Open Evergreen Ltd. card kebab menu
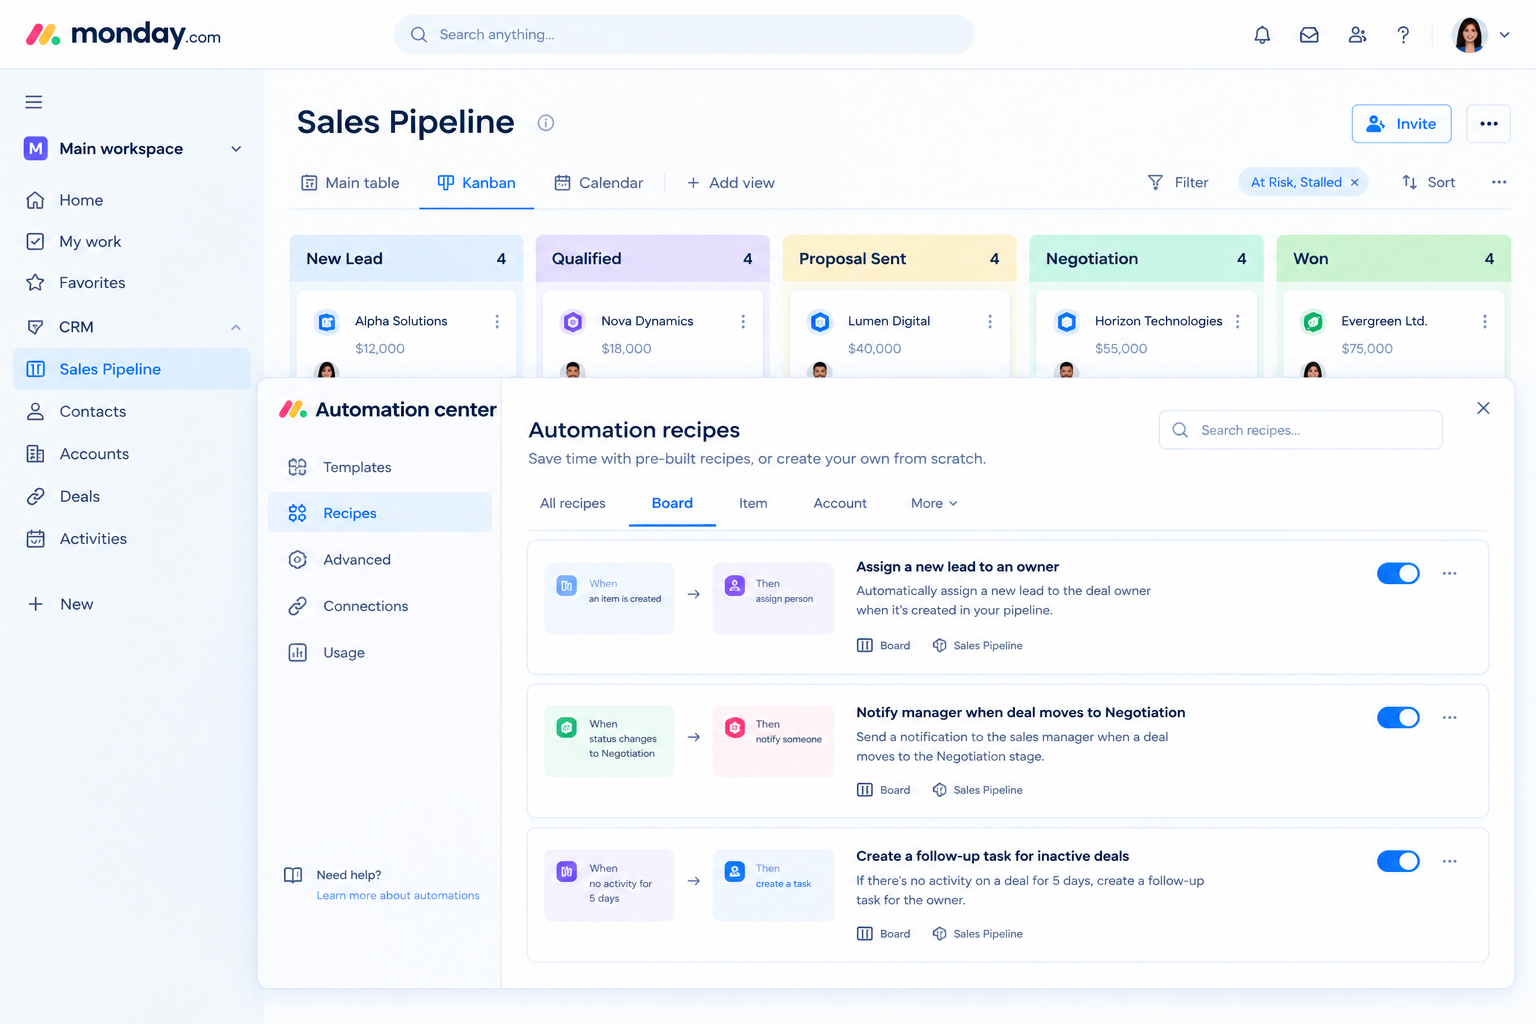The height and width of the screenshot is (1024, 1536). pyautogui.click(x=1485, y=321)
